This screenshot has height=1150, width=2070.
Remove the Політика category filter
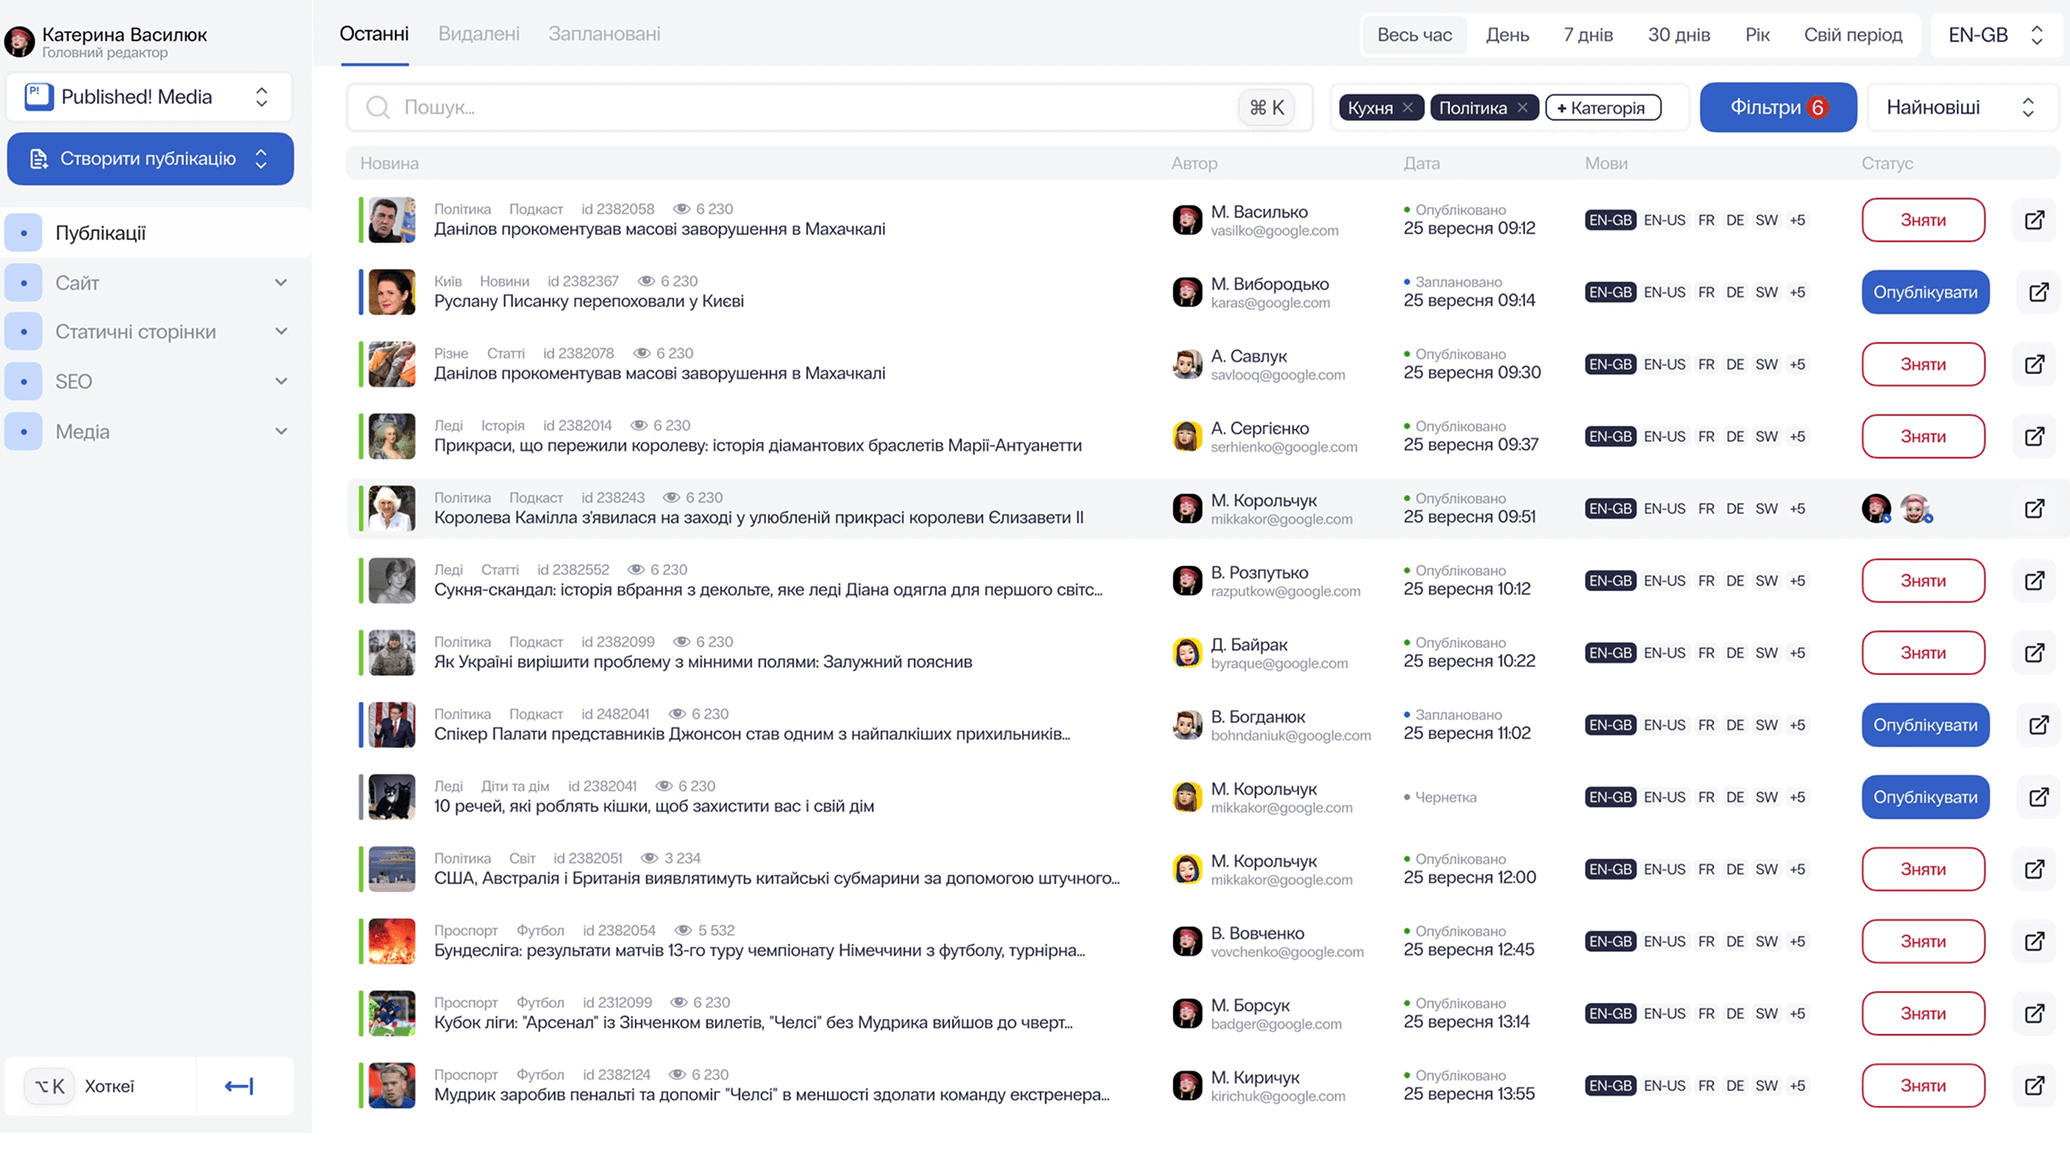(1522, 107)
